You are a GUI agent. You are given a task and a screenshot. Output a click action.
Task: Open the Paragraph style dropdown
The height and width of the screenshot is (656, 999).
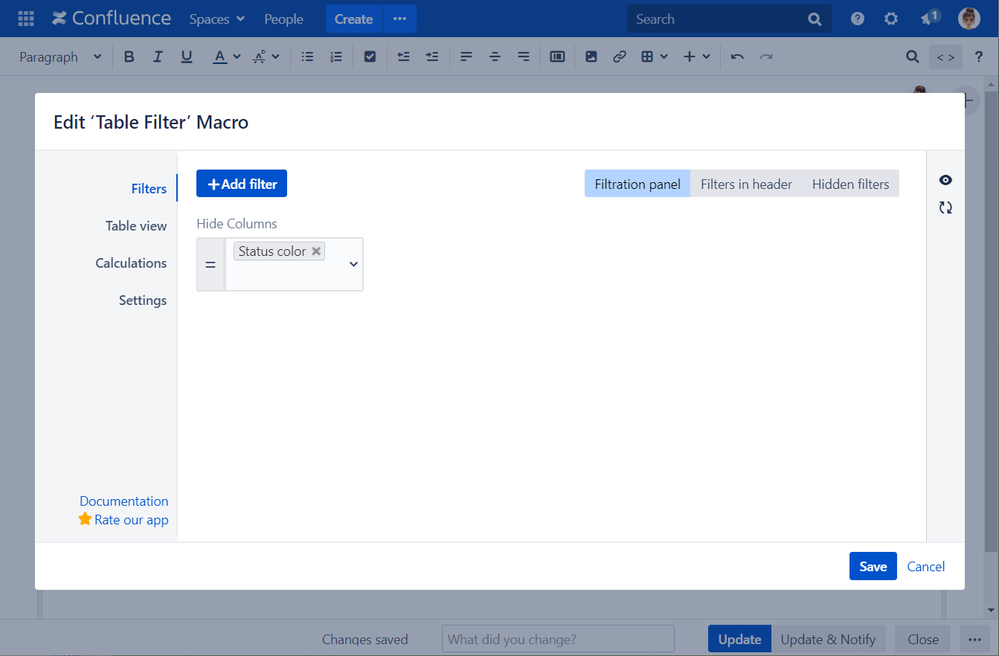click(x=60, y=57)
